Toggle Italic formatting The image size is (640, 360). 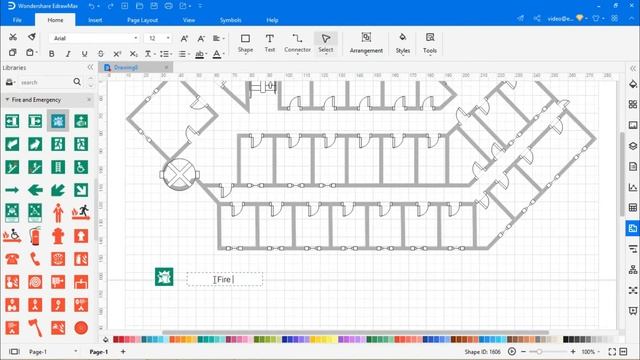[68, 53]
